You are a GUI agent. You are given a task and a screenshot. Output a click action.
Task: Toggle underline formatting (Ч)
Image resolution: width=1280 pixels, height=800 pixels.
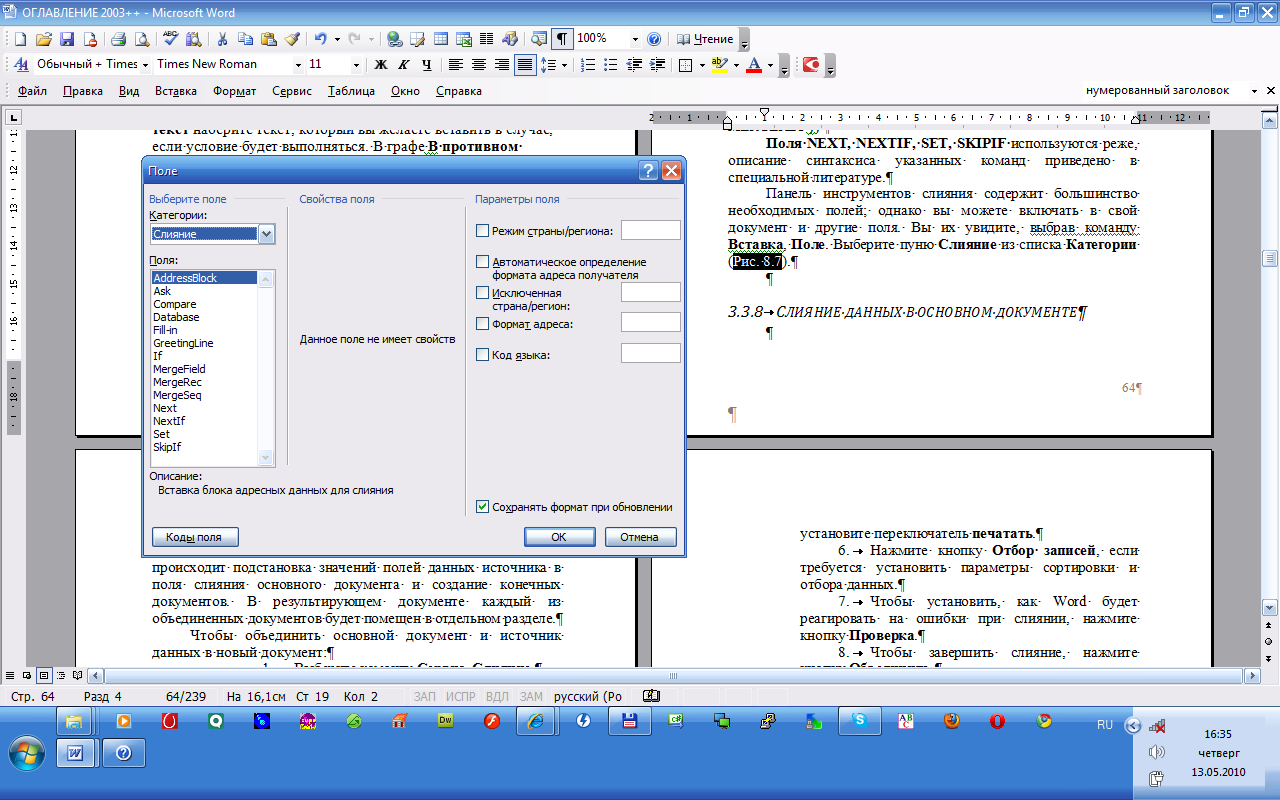click(427, 64)
